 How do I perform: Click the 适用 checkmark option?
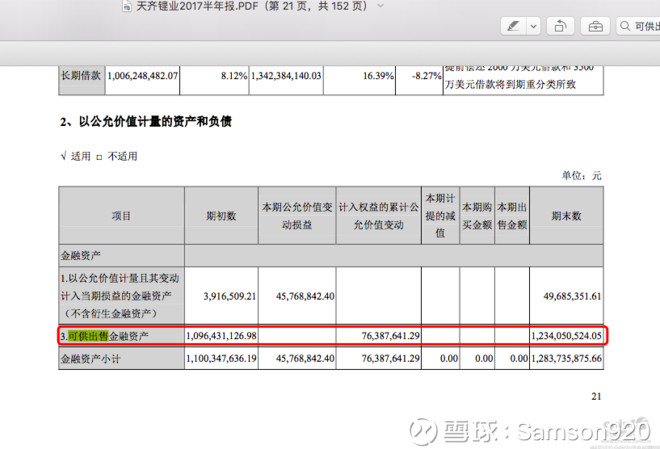76,156
